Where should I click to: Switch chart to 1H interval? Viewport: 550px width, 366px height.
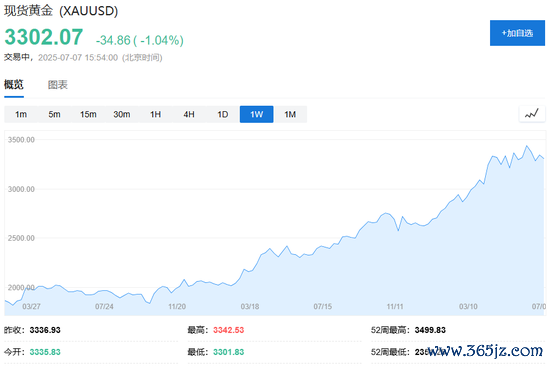(155, 114)
